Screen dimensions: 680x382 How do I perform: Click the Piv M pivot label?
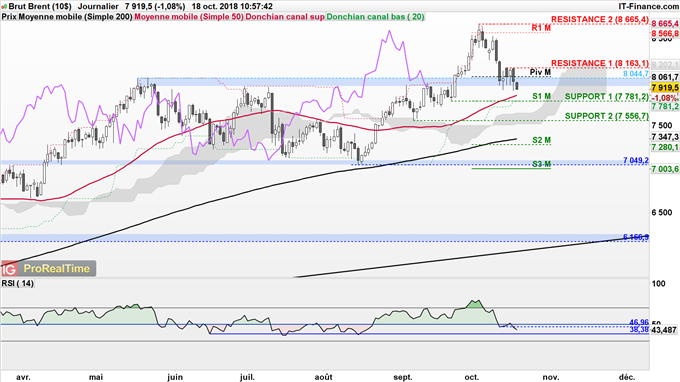click(x=540, y=72)
